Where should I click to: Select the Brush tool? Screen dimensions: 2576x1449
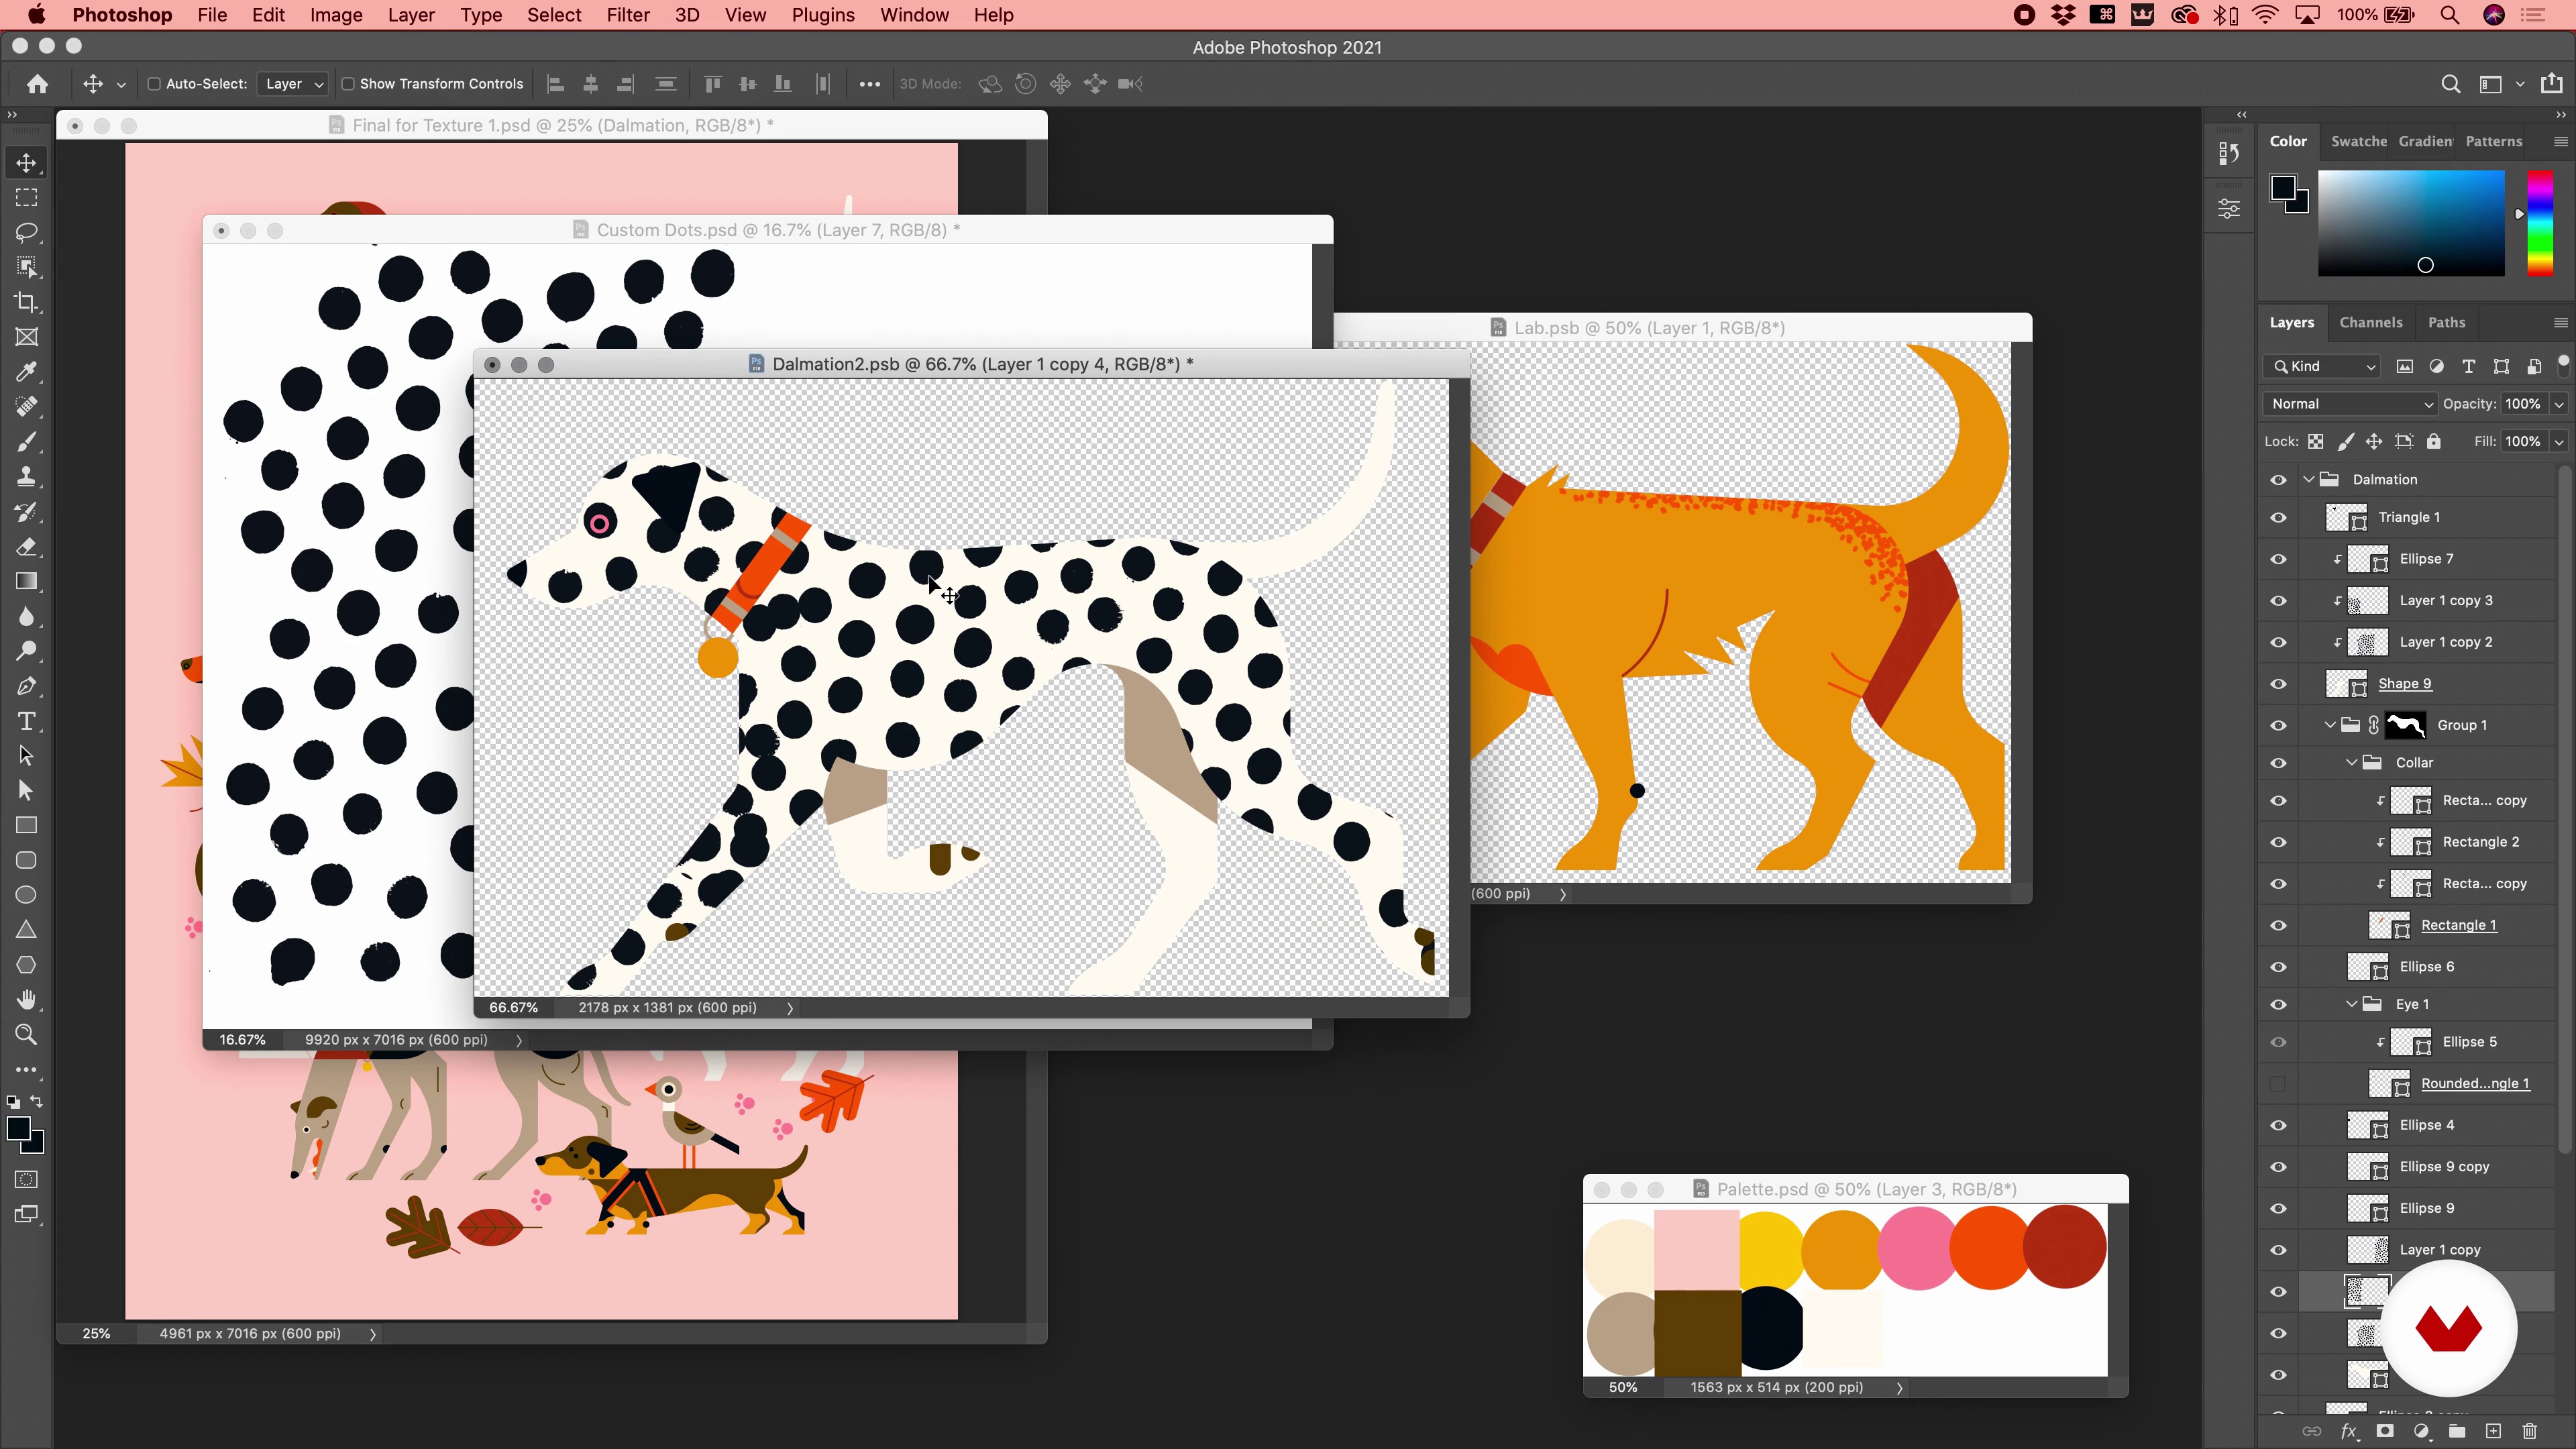point(27,442)
